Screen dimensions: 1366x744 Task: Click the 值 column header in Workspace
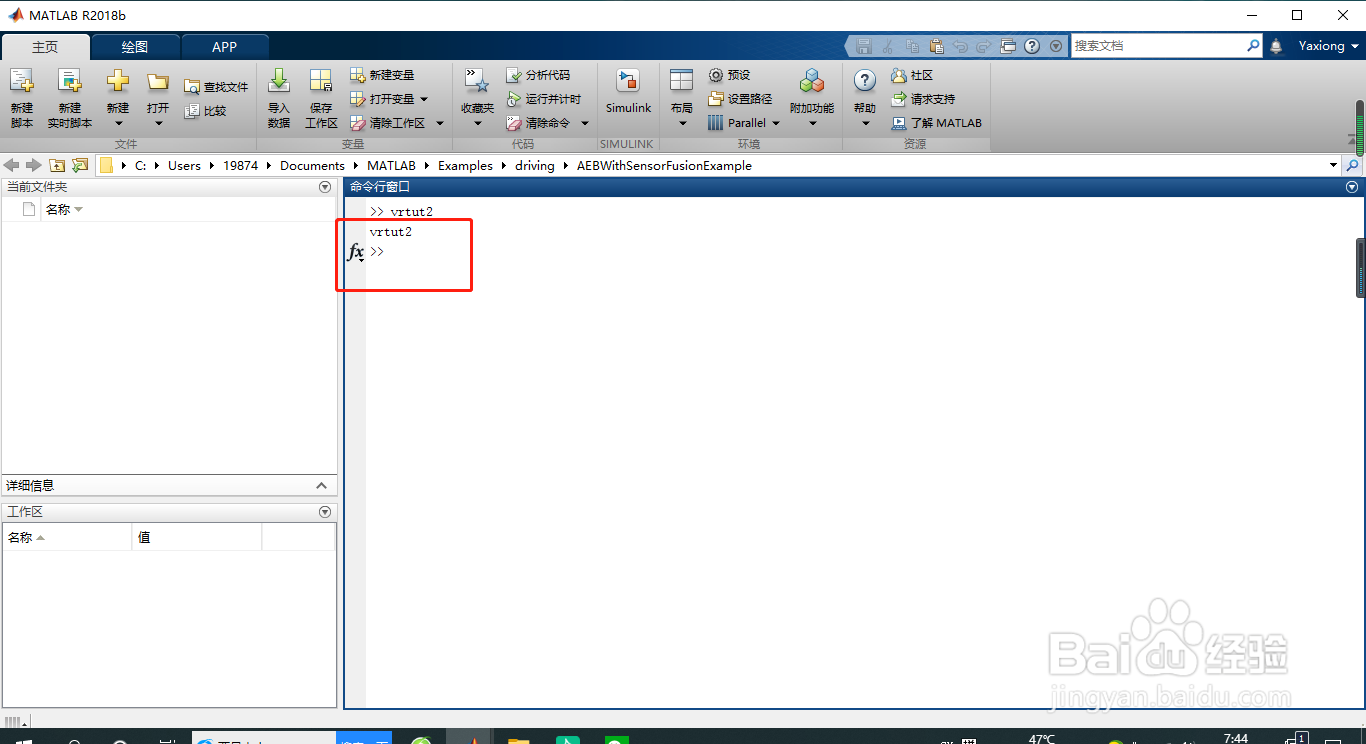[197, 537]
